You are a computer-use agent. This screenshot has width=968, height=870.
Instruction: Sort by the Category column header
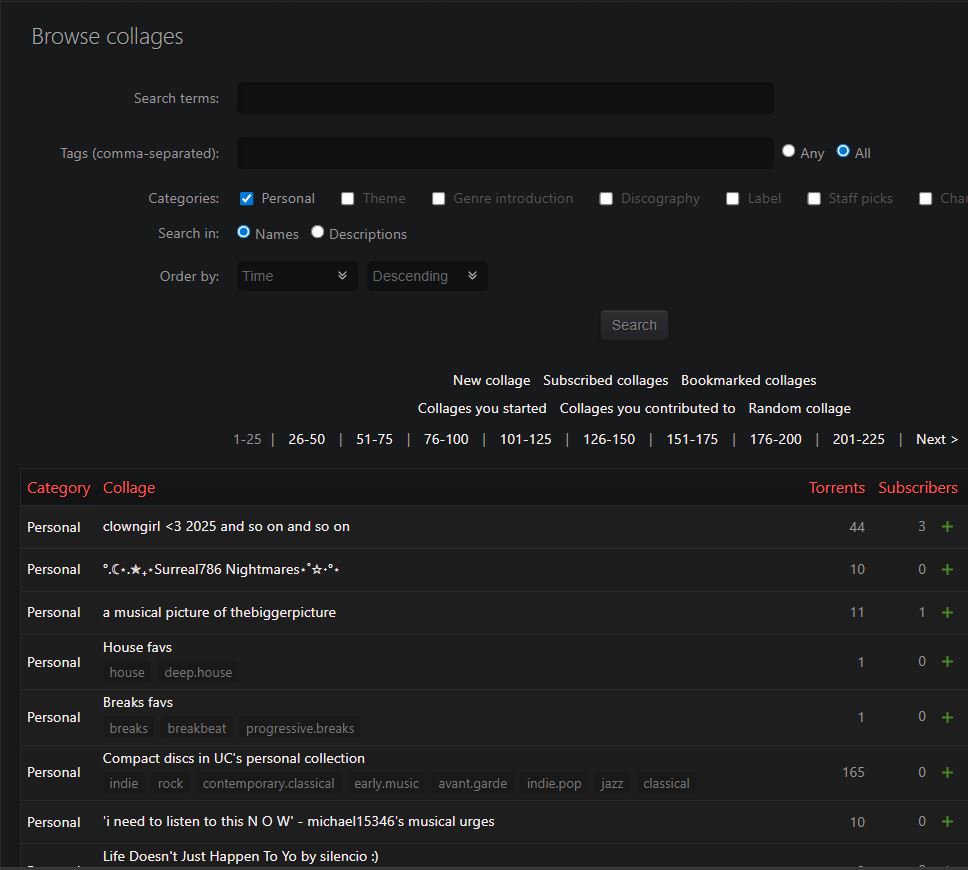click(x=59, y=488)
